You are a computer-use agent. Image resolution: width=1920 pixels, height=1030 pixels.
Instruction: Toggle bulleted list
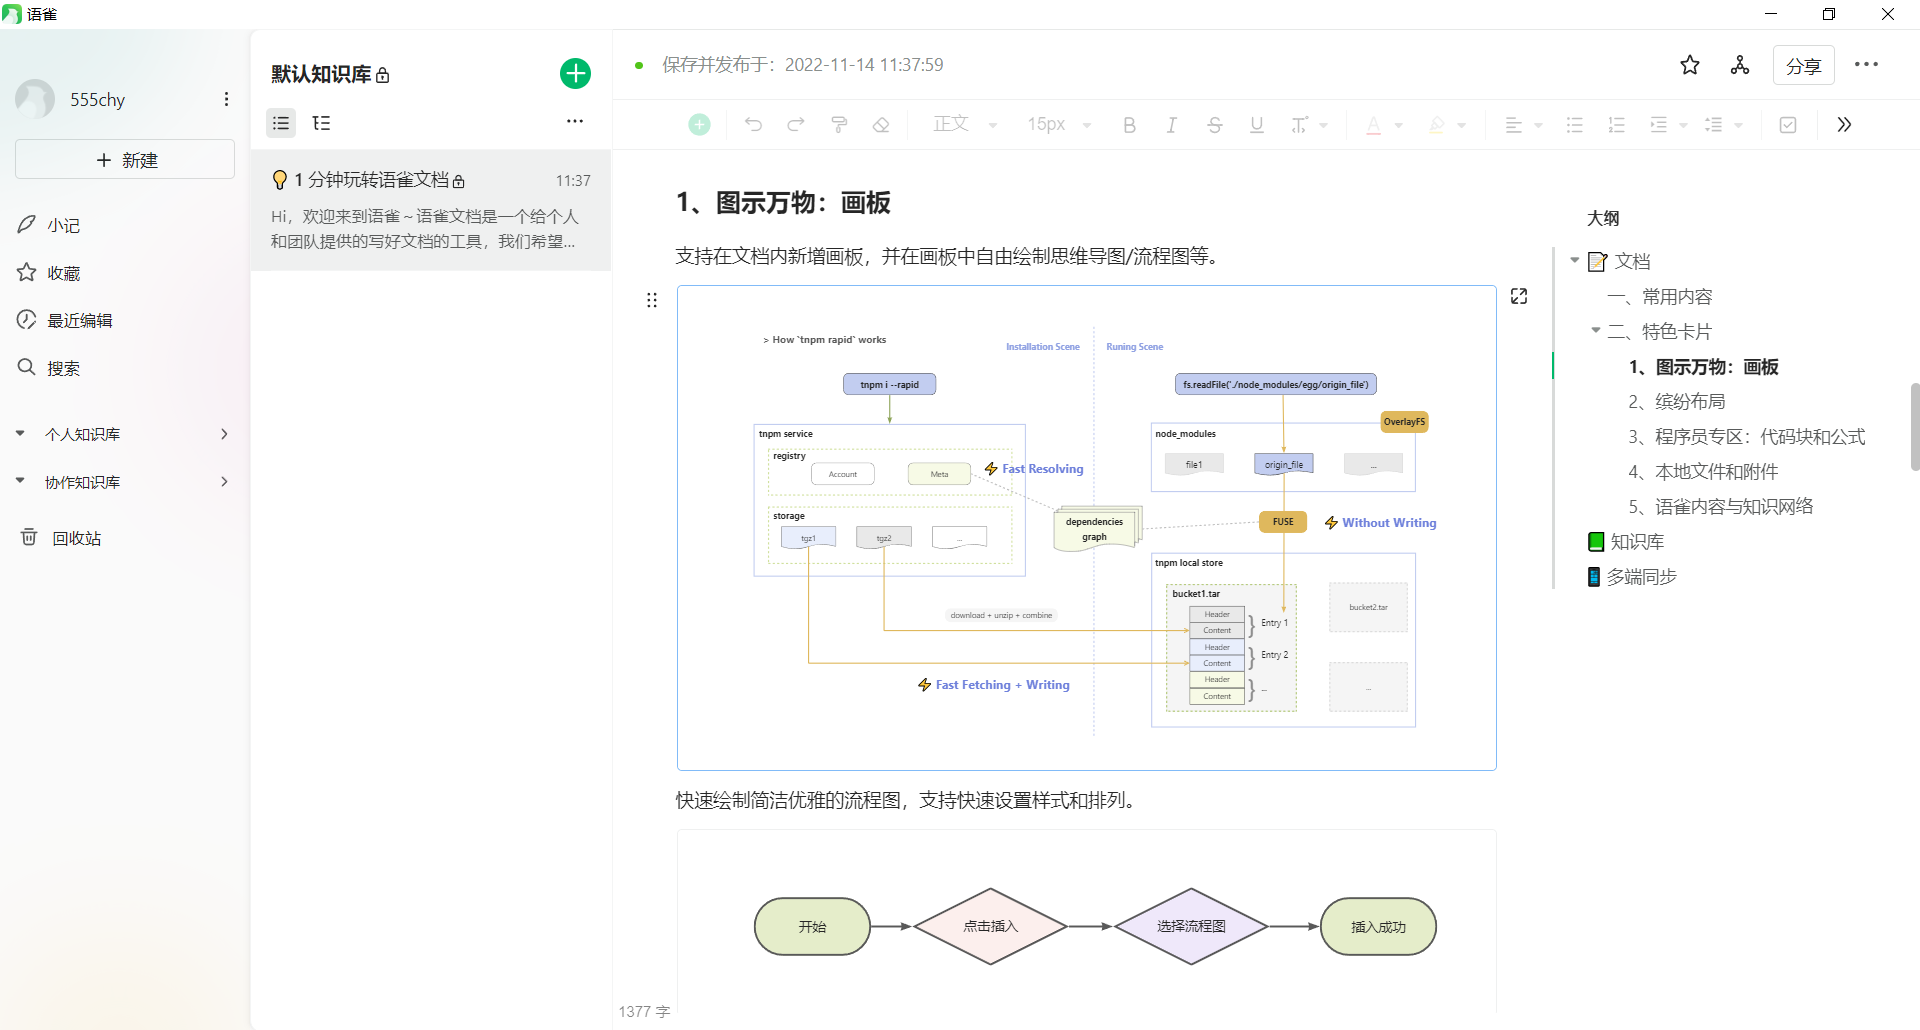tap(1575, 124)
